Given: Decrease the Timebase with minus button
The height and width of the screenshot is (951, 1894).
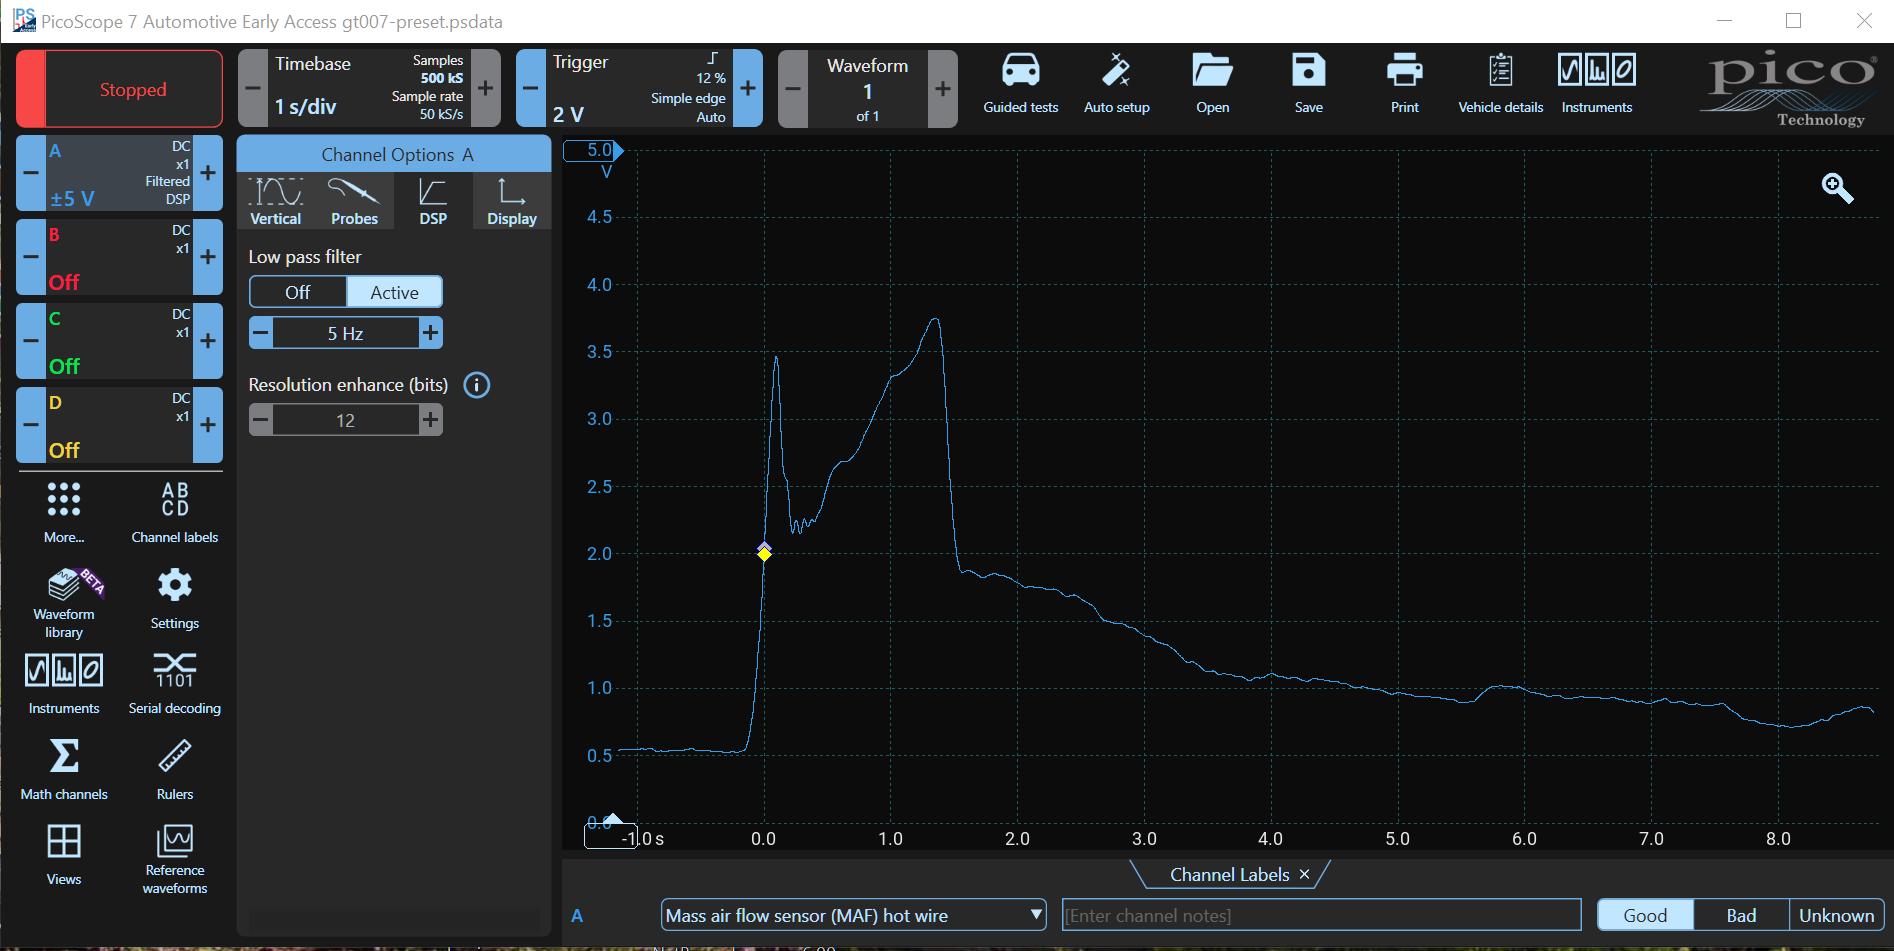Looking at the screenshot, I should (253, 88).
